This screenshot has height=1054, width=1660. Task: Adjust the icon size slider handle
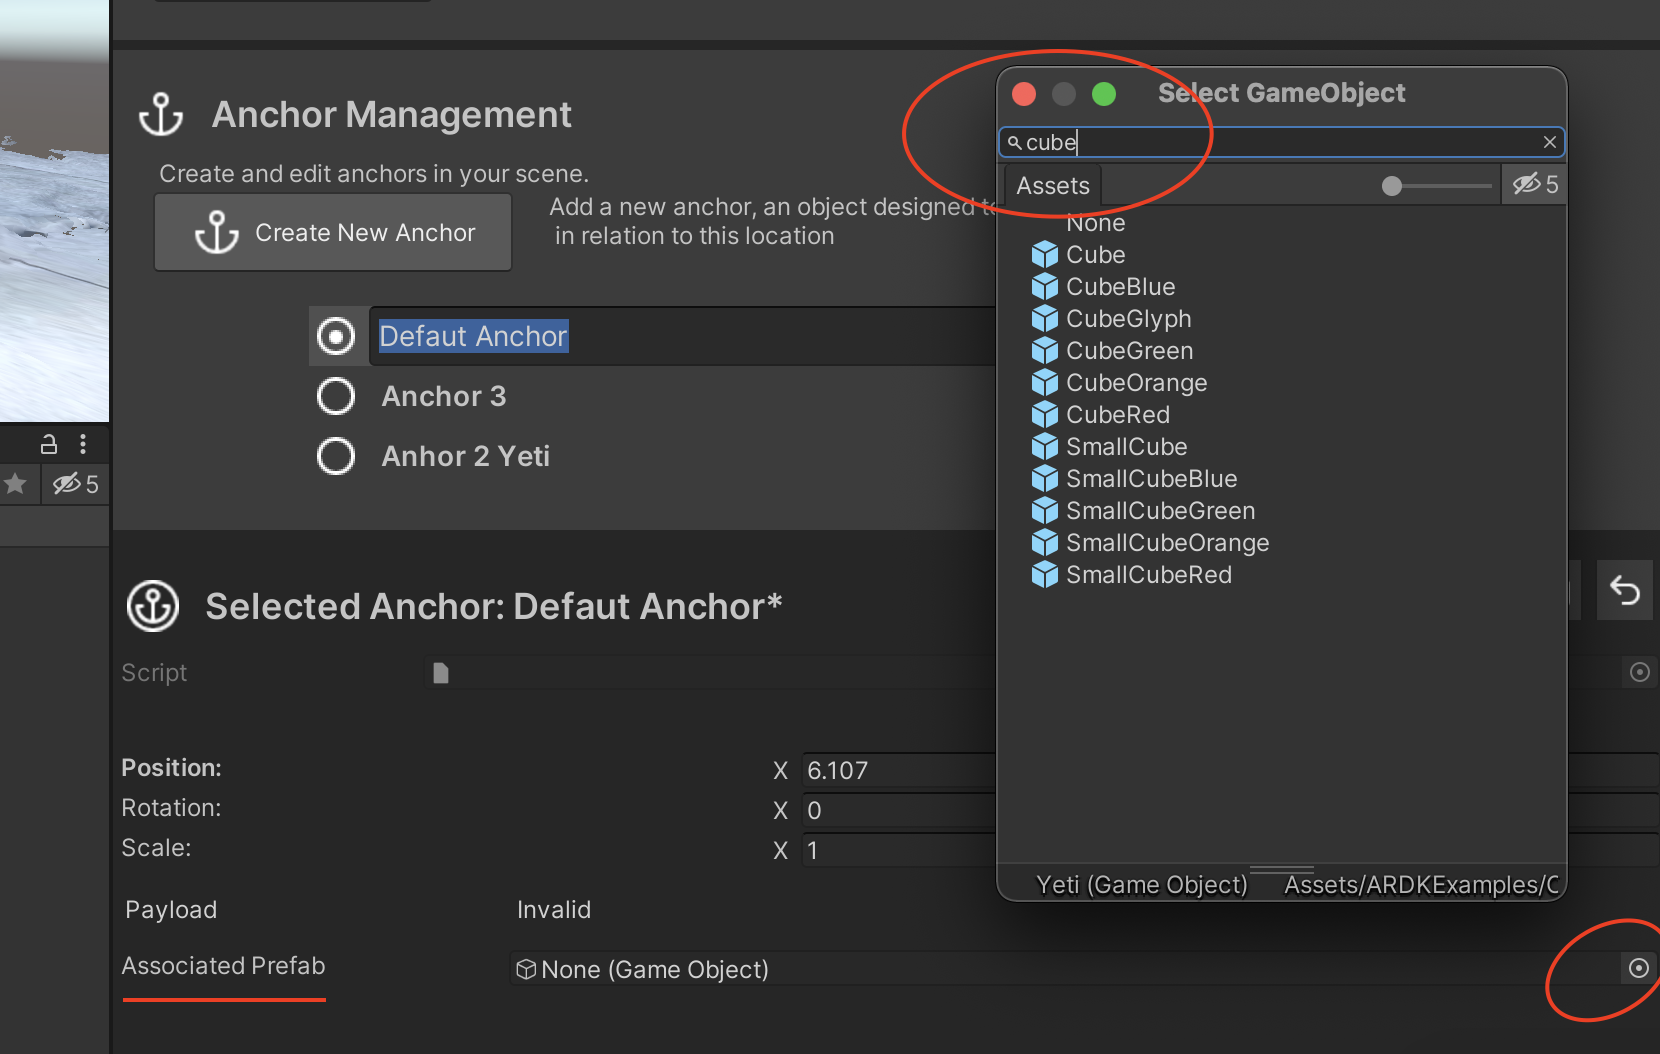click(x=1391, y=186)
